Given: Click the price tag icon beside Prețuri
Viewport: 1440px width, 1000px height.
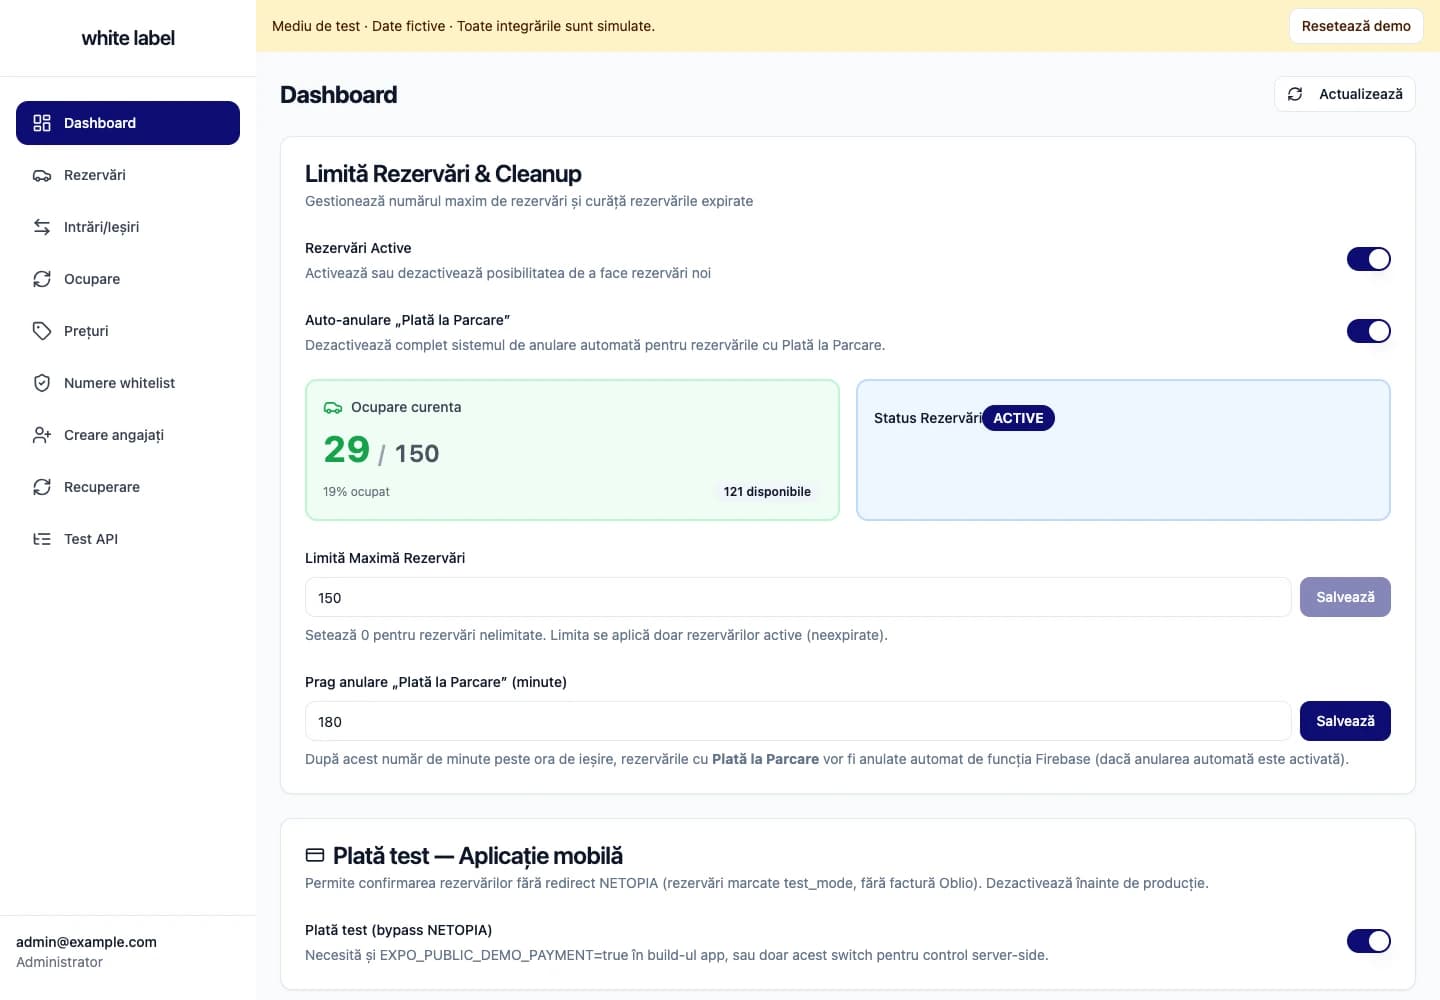Looking at the screenshot, I should click(x=42, y=331).
